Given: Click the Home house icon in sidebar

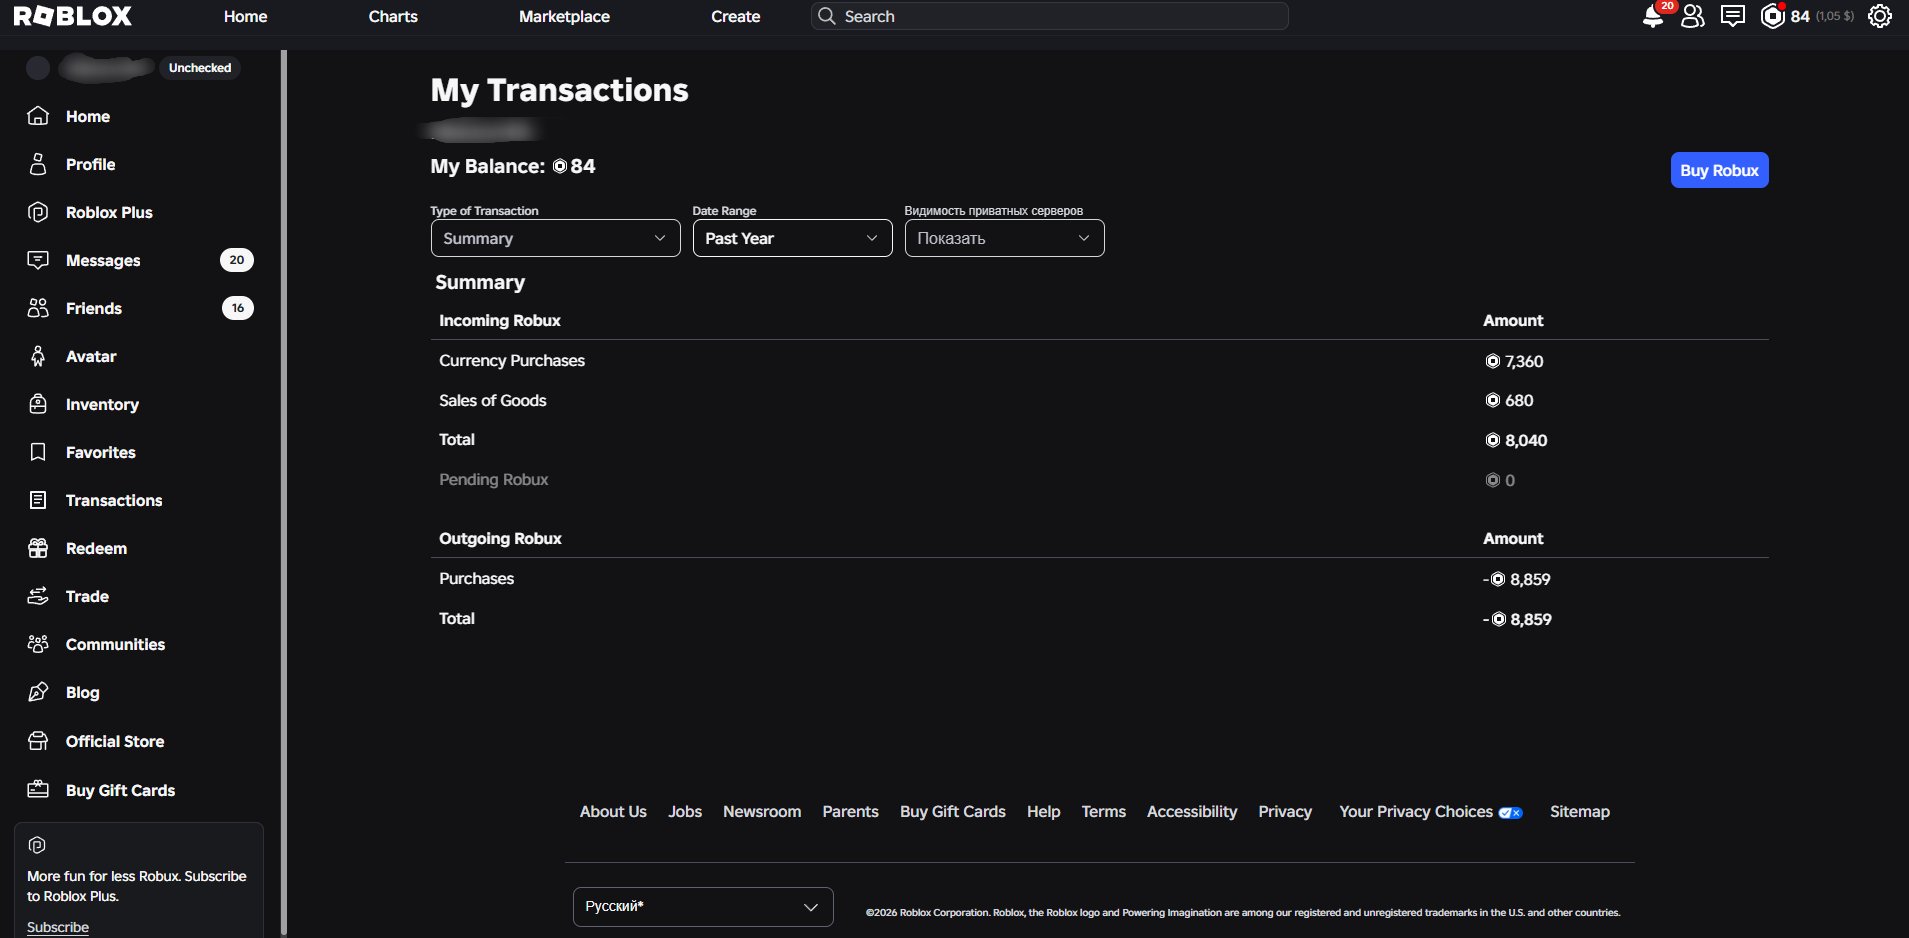Looking at the screenshot, I should coord(38,116).
